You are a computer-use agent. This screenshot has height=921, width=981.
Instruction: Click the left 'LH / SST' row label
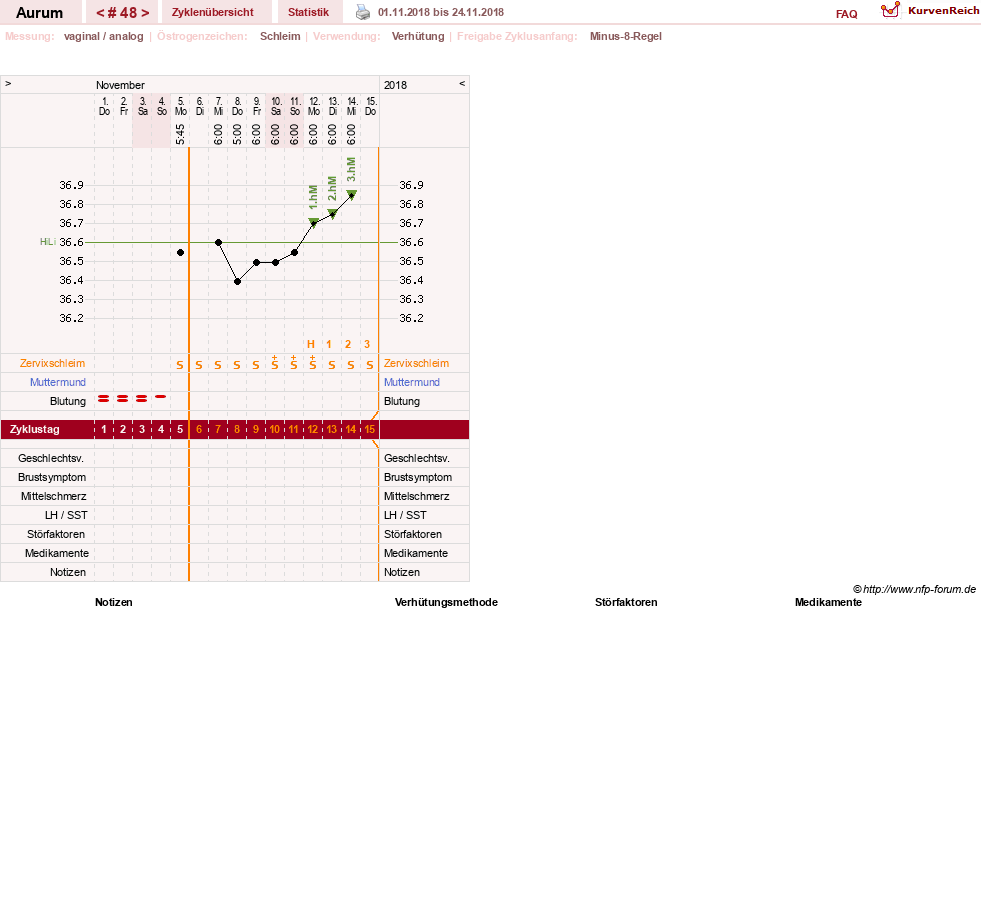click(x=66, y=515)
